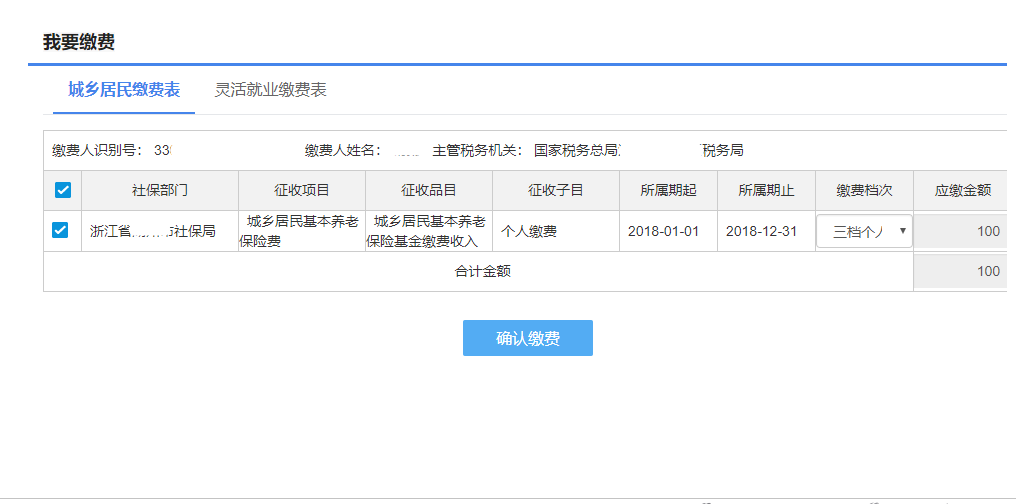Click the 征收项目 column header
This screenshot has height=504, width=1016.
pyautogui.click(x=302, y=190)
